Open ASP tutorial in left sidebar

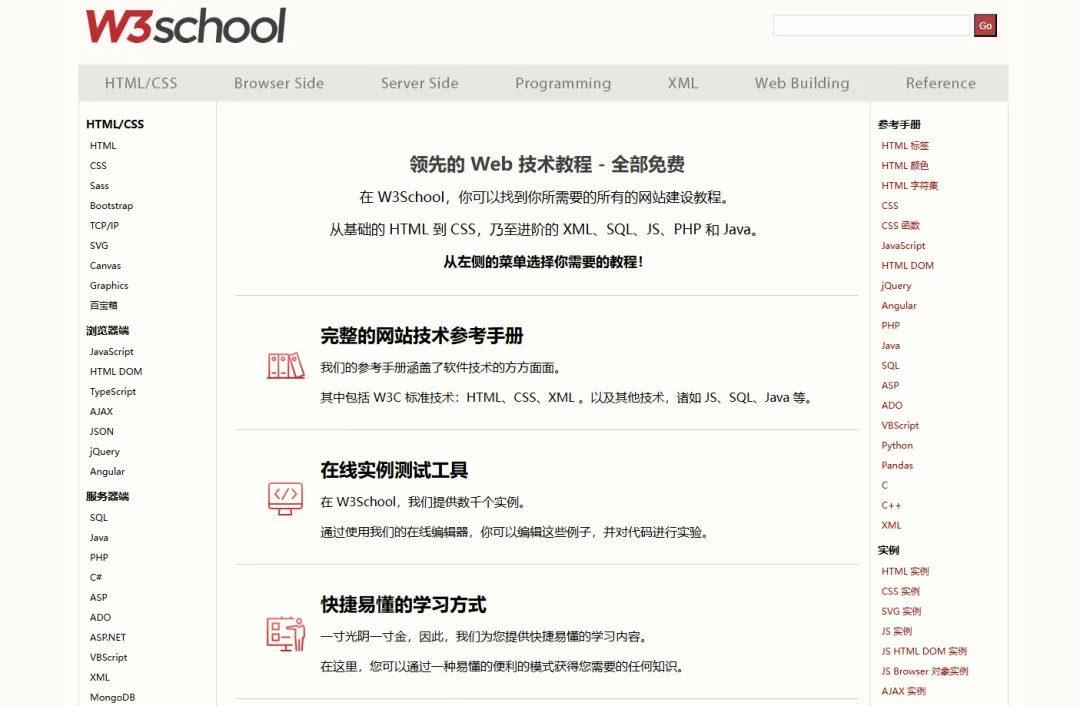(x=98, y=597)
